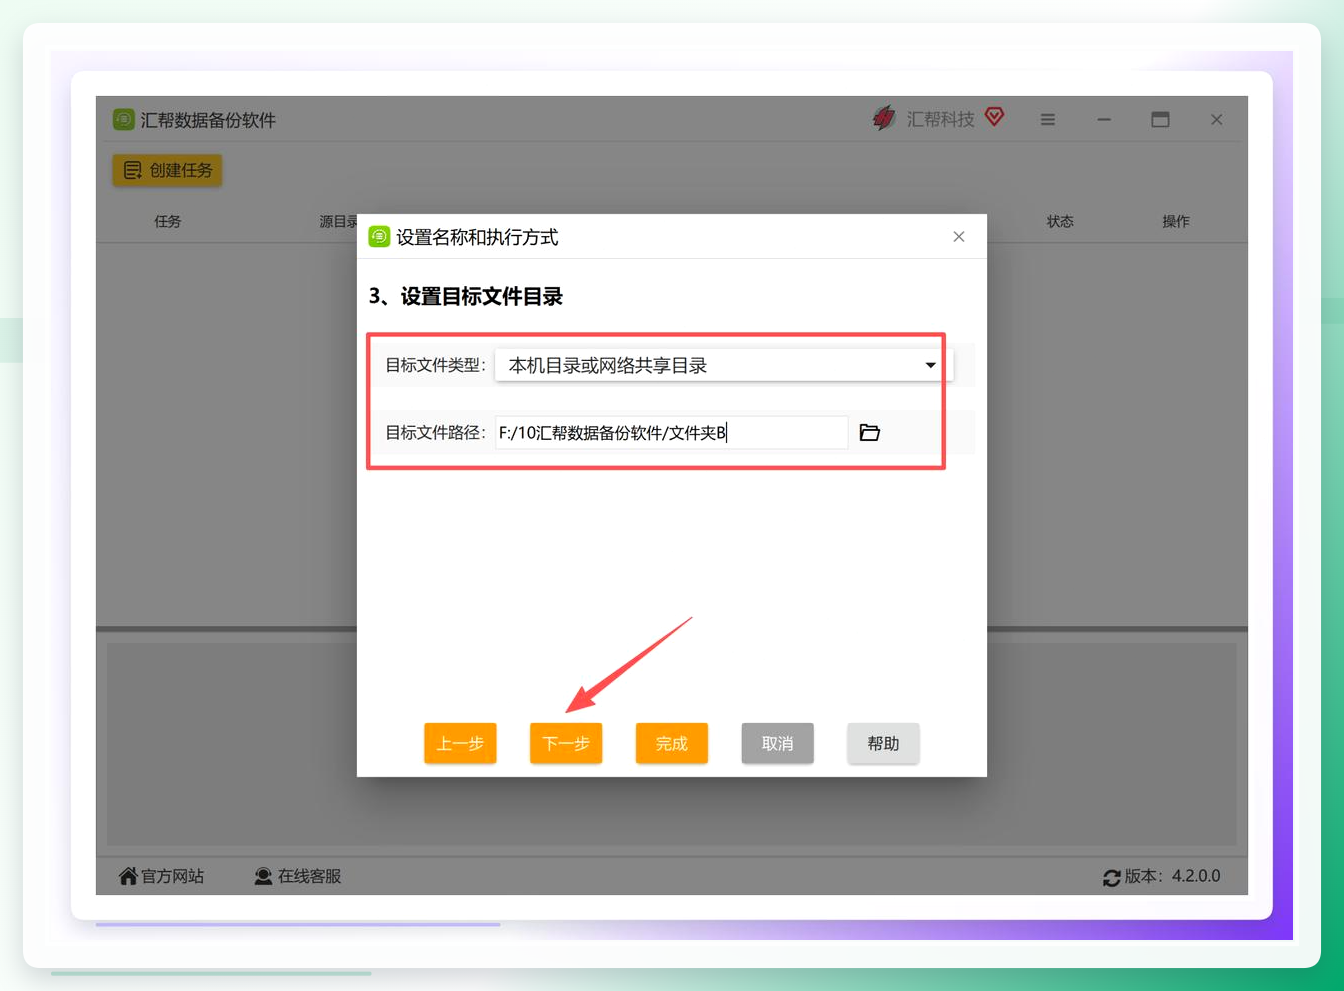This screenshot has width=1344, height=991.
Task: Click the 任务 column header
Action: [x=168, y=221]
